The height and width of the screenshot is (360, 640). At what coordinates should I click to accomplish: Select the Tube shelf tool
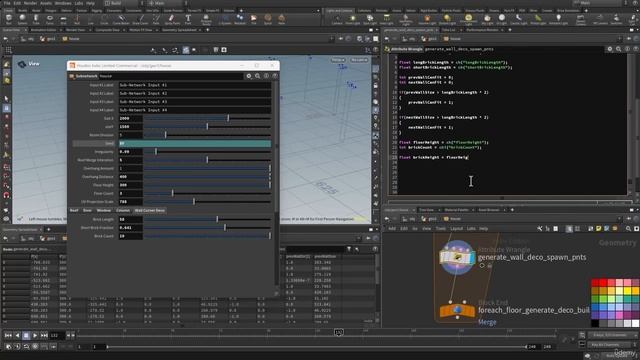[36, 19]
